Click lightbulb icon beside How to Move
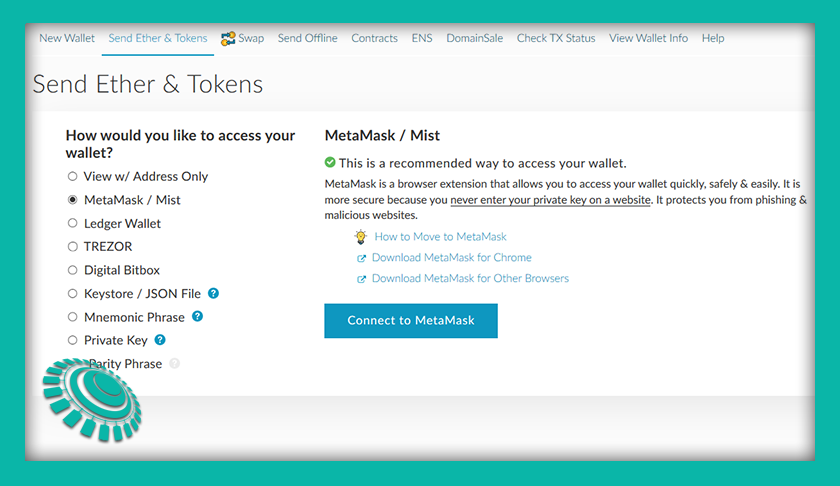The width and height of the screenshot is (840, 486). [361, 236]
